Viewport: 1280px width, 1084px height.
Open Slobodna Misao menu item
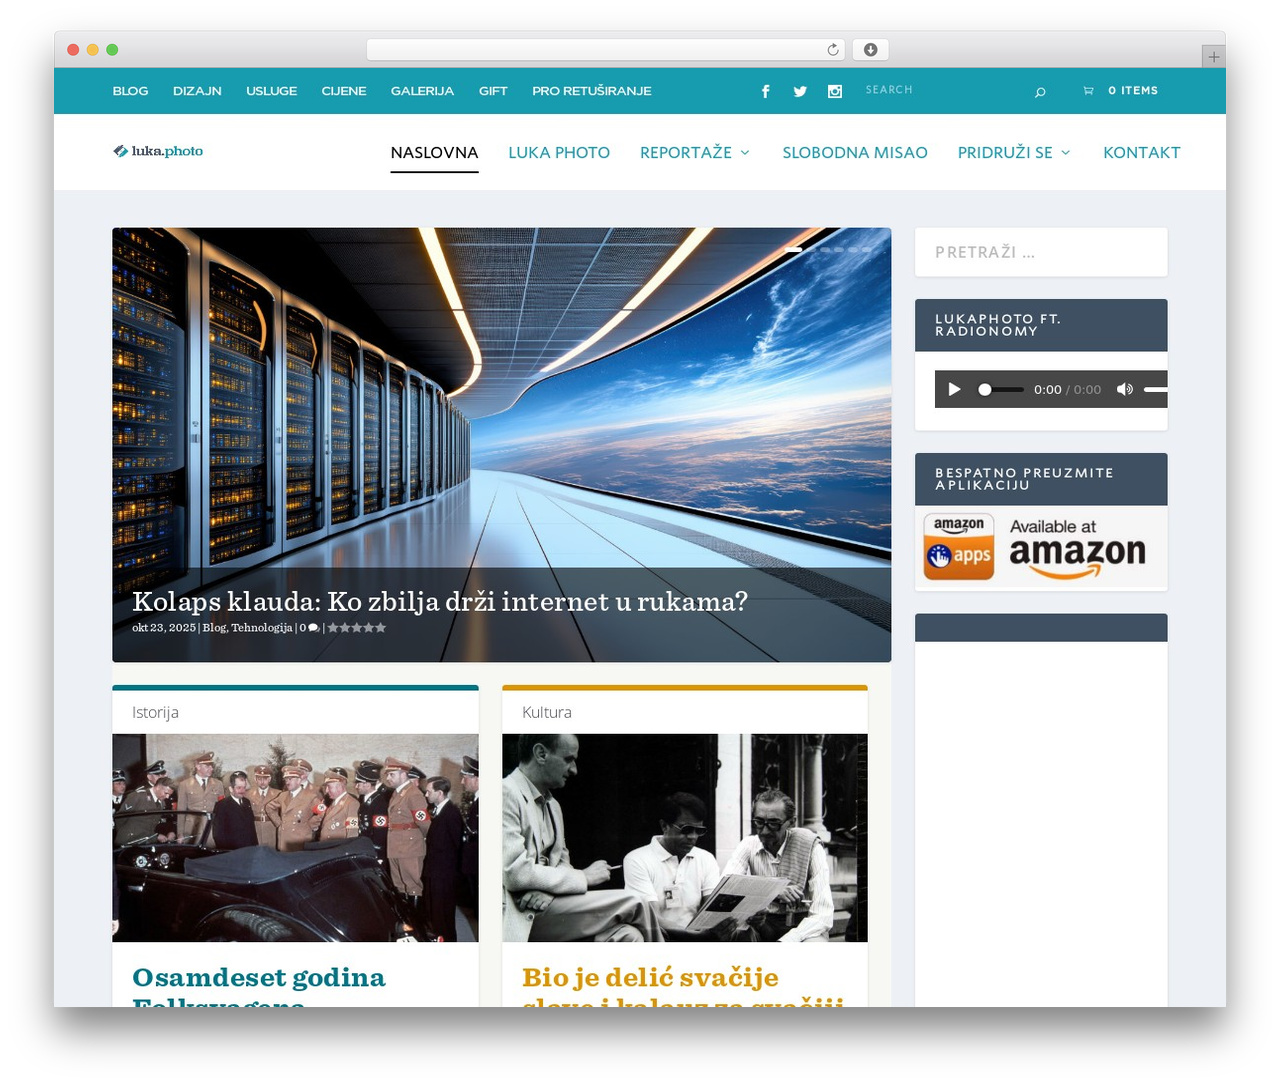(x=855, y=152)
